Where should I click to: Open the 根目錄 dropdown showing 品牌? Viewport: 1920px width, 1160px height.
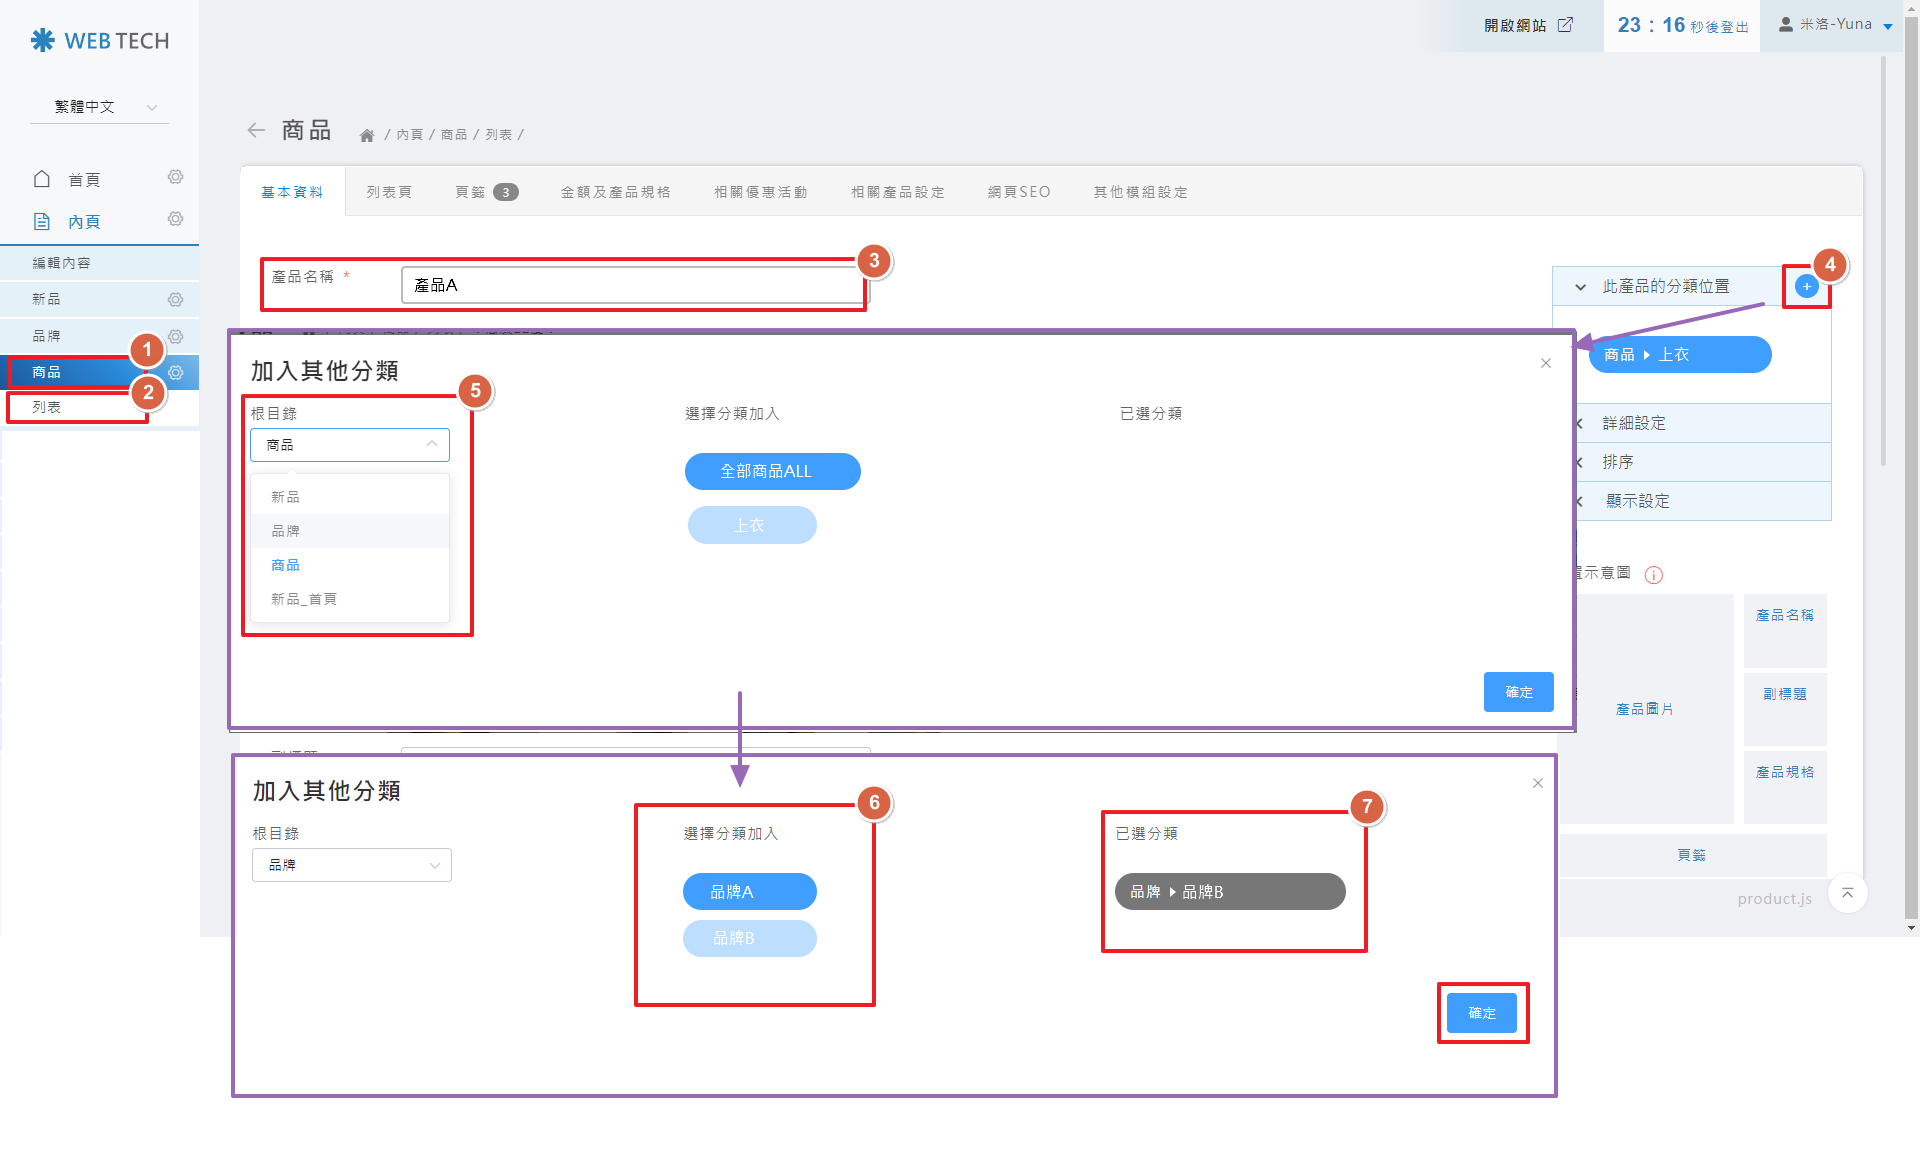(352, 865)
